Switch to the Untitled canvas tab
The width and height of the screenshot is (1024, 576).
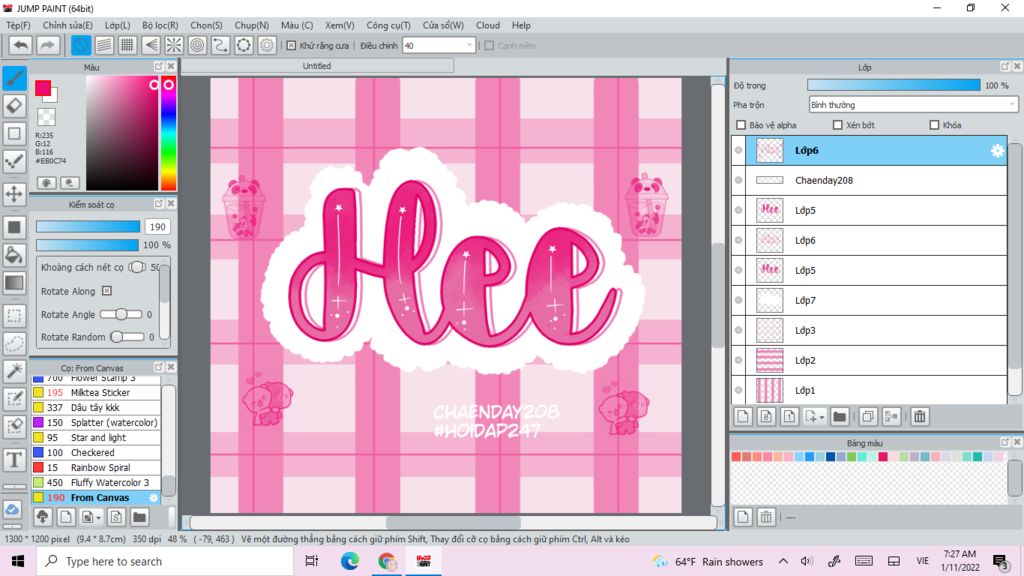(317, 66)
